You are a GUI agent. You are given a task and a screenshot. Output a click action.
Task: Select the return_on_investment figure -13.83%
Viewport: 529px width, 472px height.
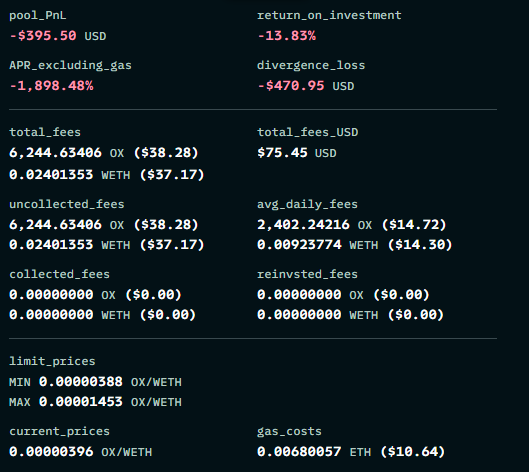[286, 35]
